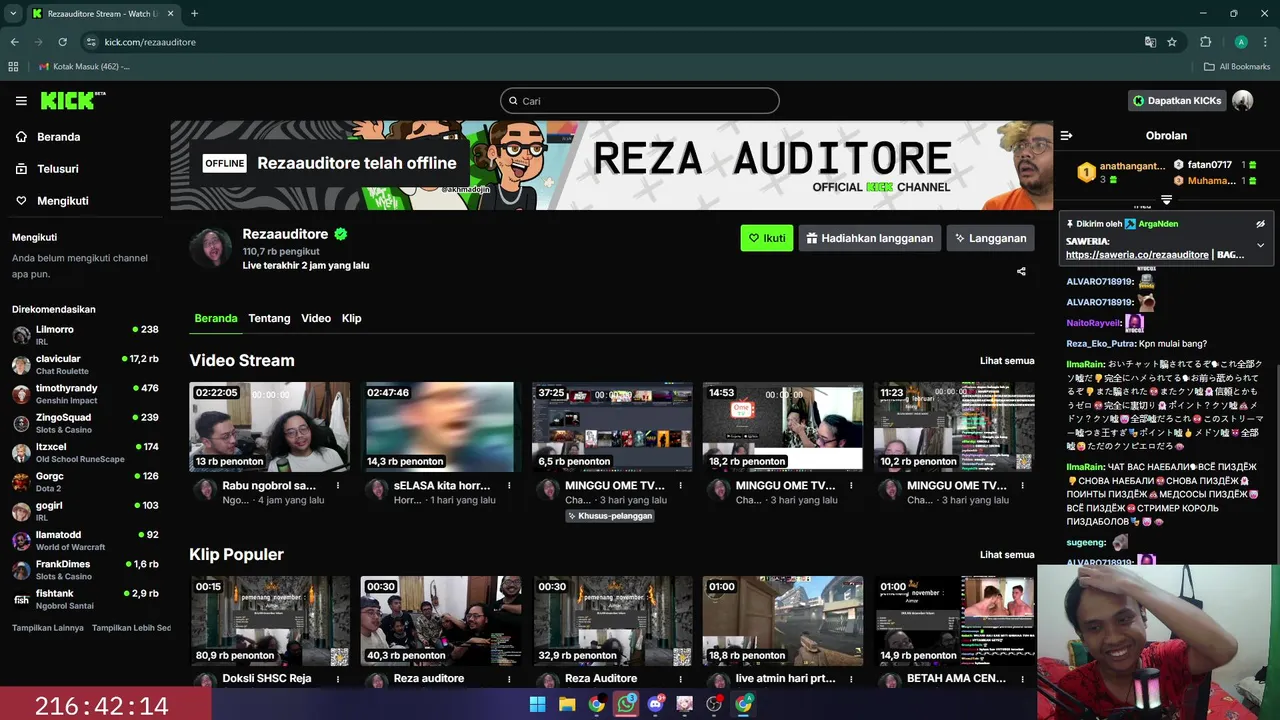Switch to the Tentang tab
Screen dimensions: 1280x720
(x=269, y=318)
